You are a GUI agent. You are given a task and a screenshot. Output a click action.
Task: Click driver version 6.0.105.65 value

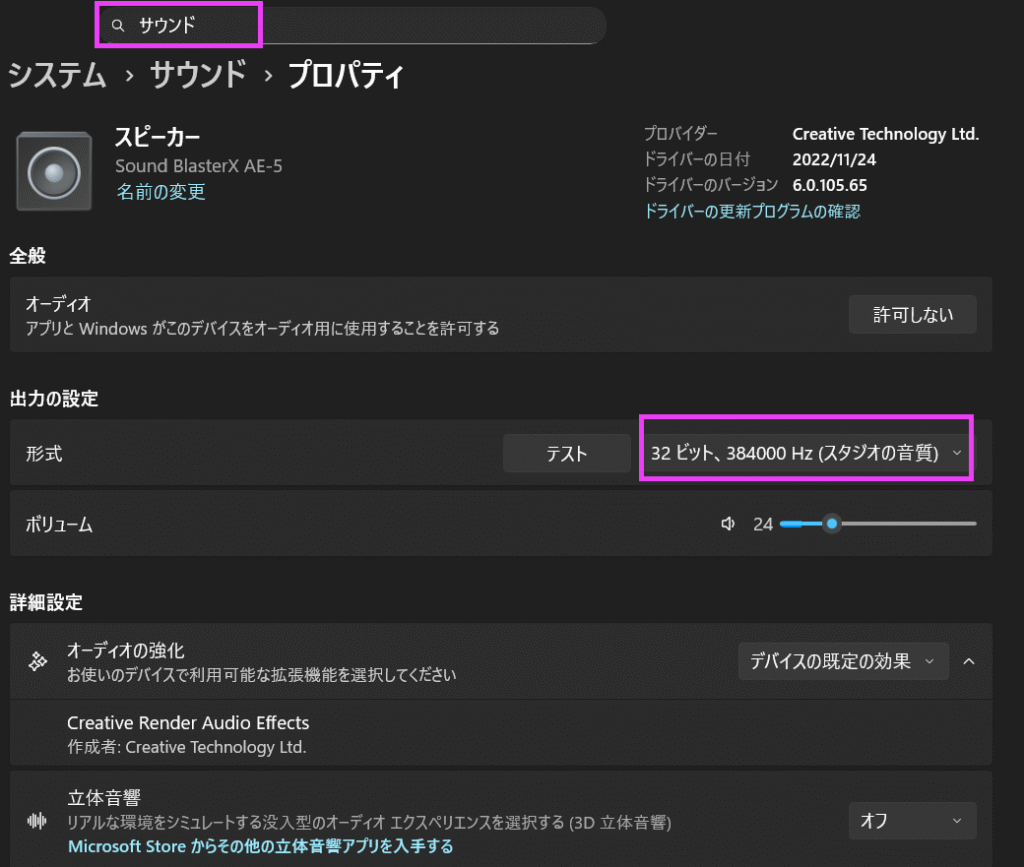tap(829, 185)
